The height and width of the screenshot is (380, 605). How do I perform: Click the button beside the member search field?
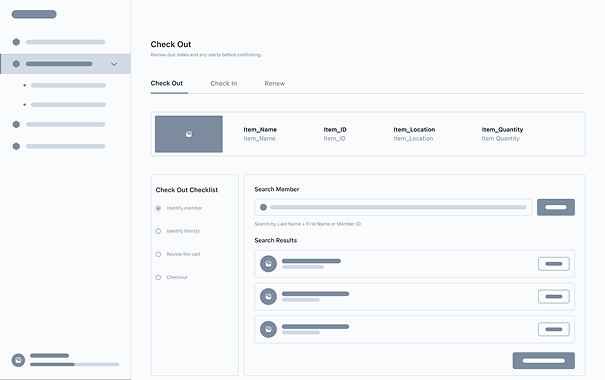click(x=556, y=207)
